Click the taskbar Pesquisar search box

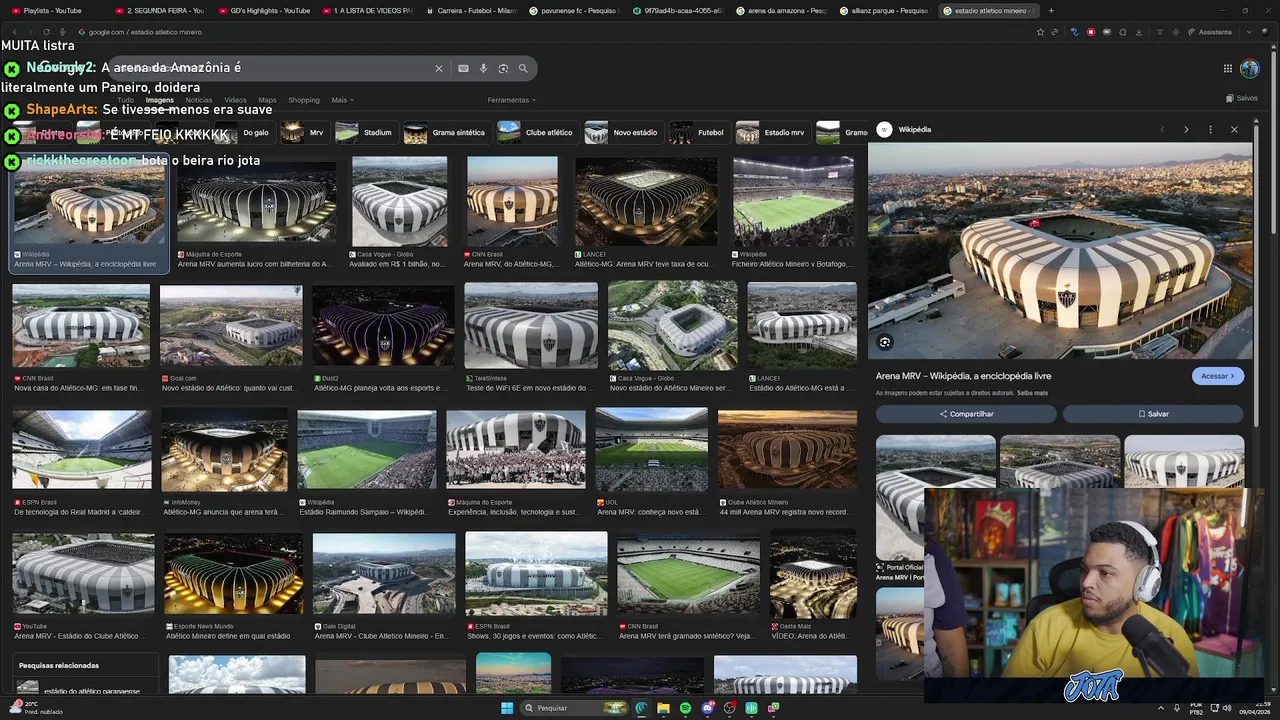[x=575, y=708]
